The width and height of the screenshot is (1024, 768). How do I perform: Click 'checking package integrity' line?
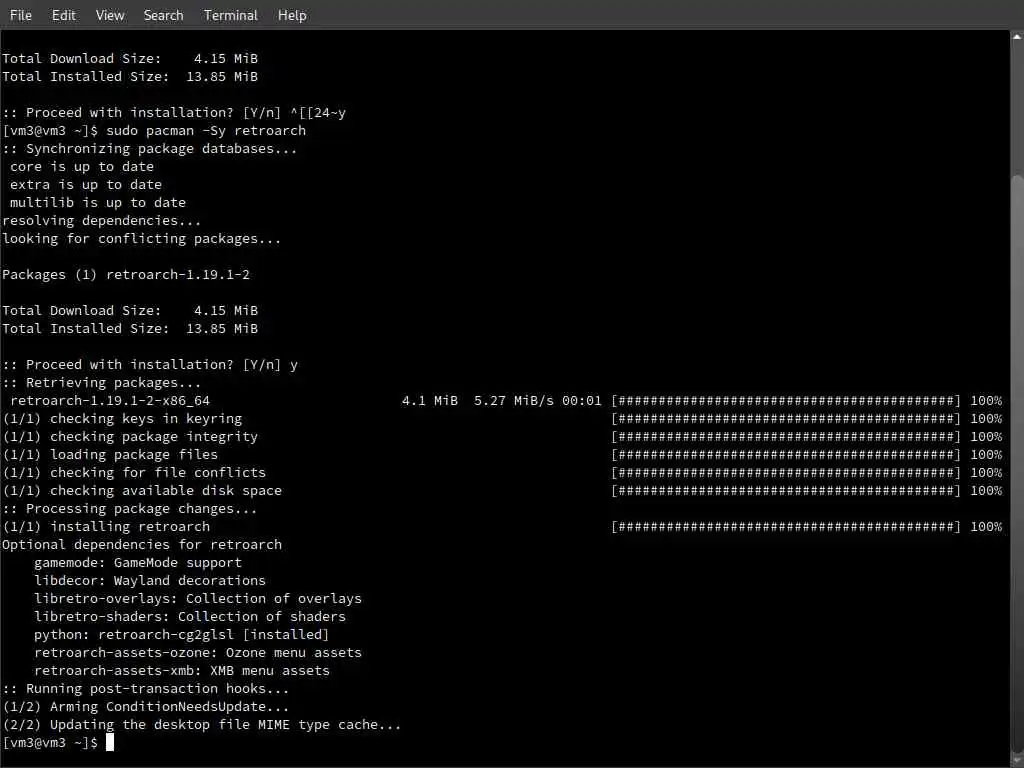(x=130, y=437)
